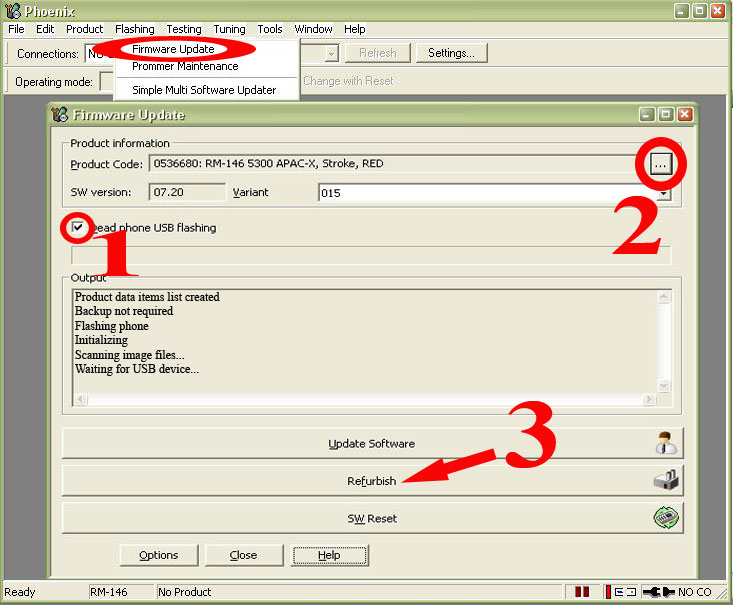This screenshot has width=733, height=605.
Task: Click the SW version field
Action: pyautogui.click(x=187, y=192)
